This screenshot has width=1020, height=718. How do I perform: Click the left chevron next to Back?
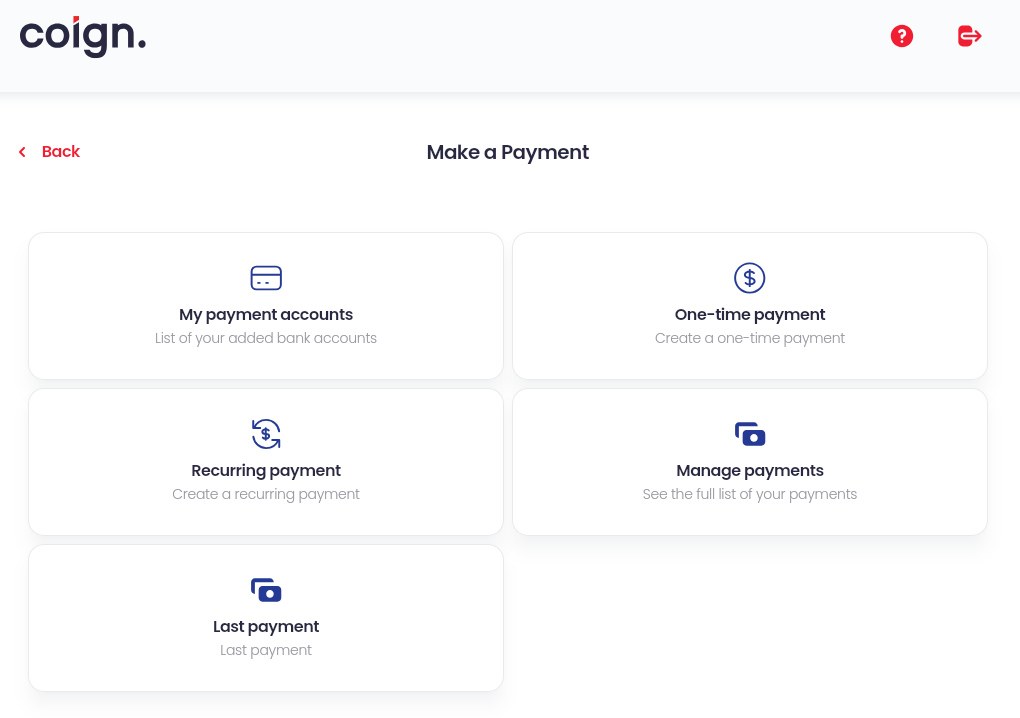(x=21, y=152)
